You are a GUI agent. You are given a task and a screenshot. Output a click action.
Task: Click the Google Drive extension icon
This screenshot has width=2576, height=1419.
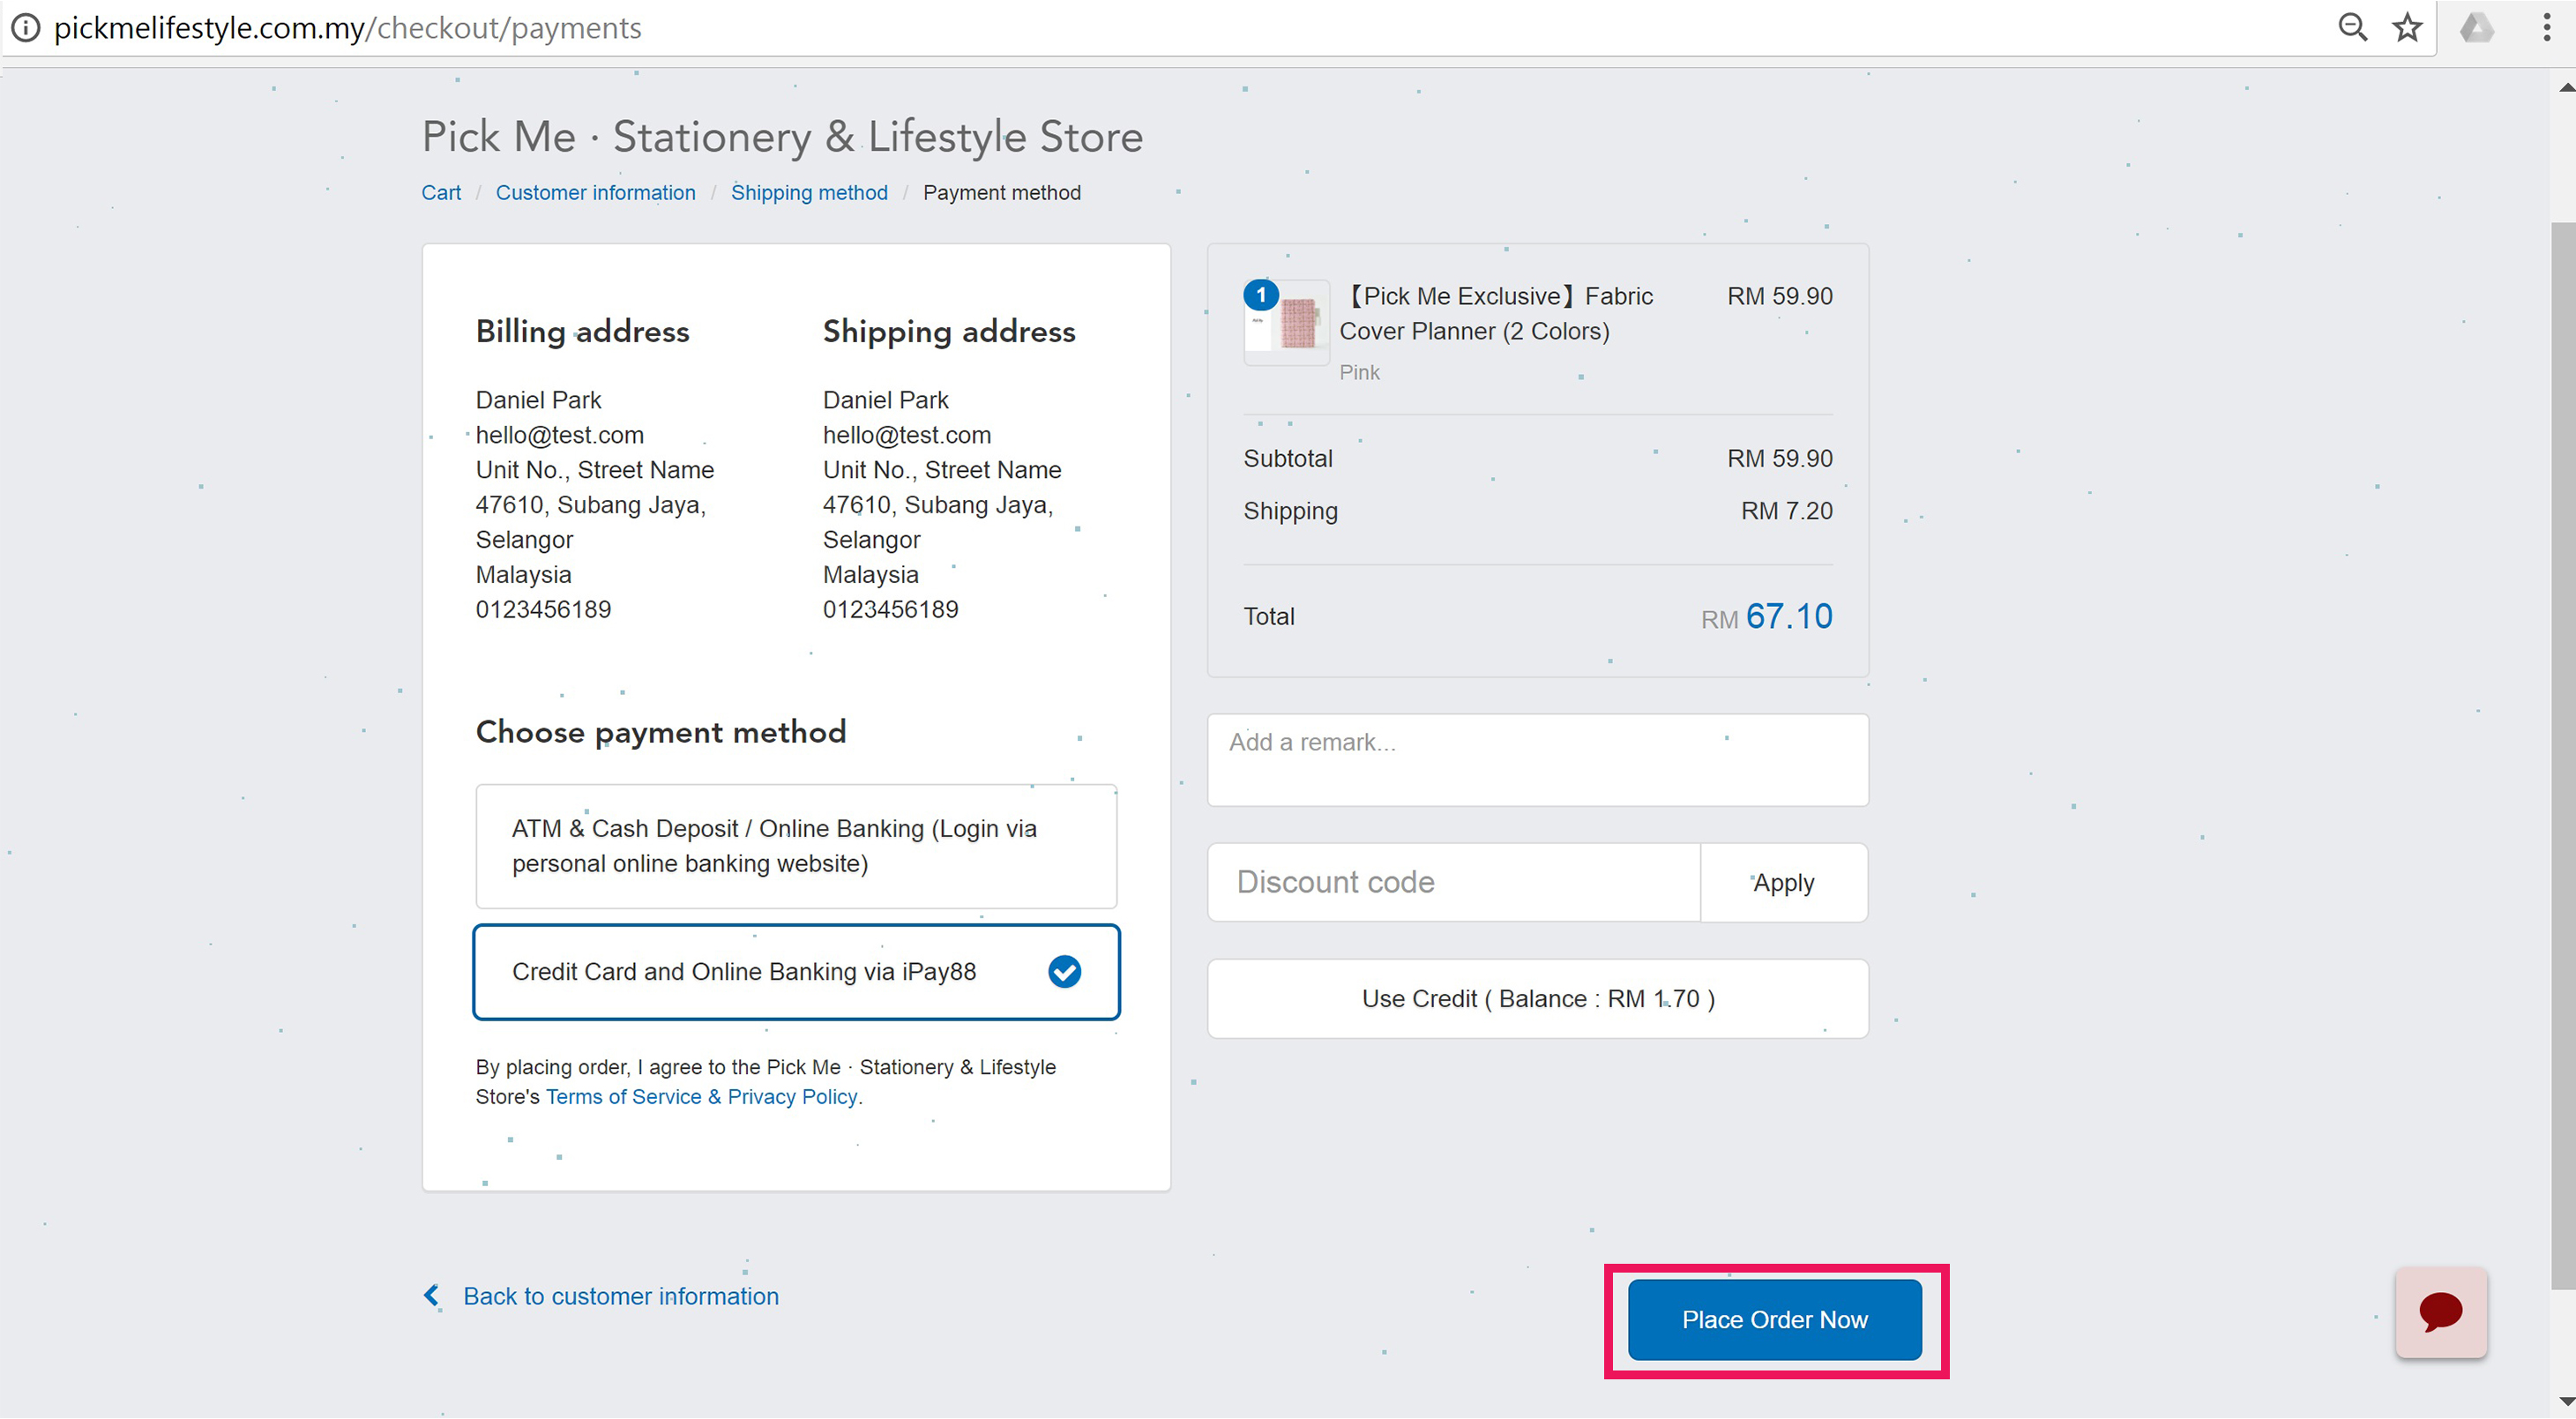click(x=2476, y=27)
